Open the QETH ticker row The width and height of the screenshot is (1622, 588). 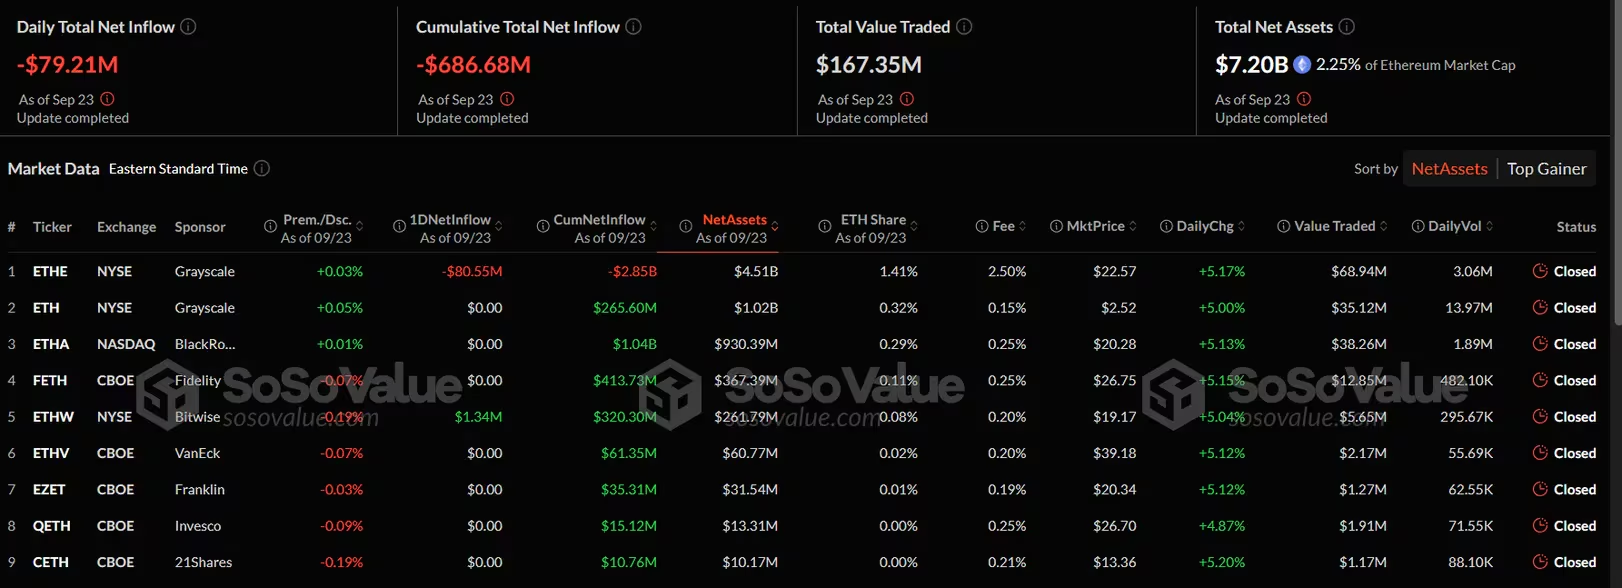coord(52,526)
